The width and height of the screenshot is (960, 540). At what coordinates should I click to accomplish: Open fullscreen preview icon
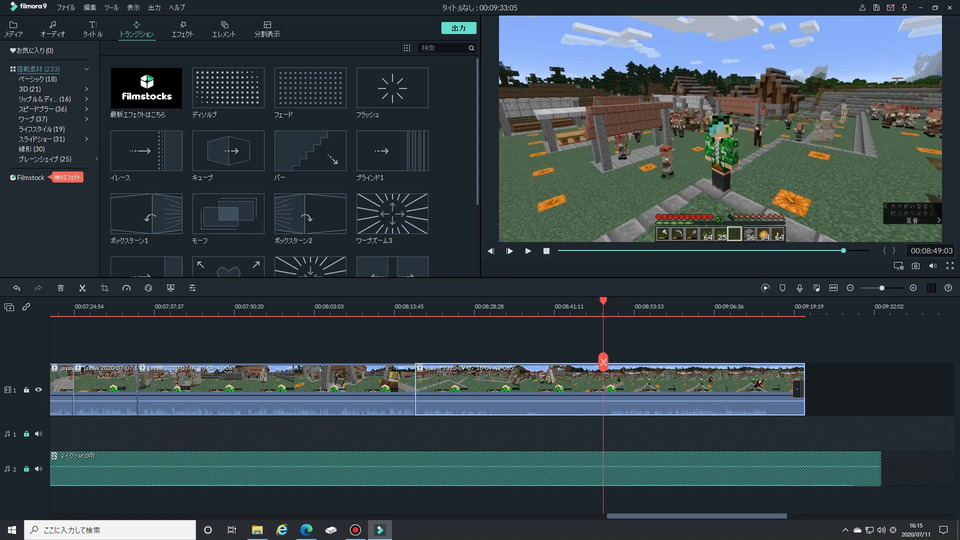point(950,266)
